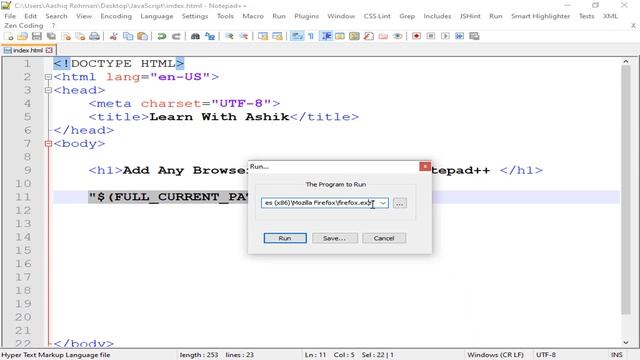Click line number 14 in the margin
Image resolution: width=640 pixels, height=360 pixels.
click(x=23, y=237)
